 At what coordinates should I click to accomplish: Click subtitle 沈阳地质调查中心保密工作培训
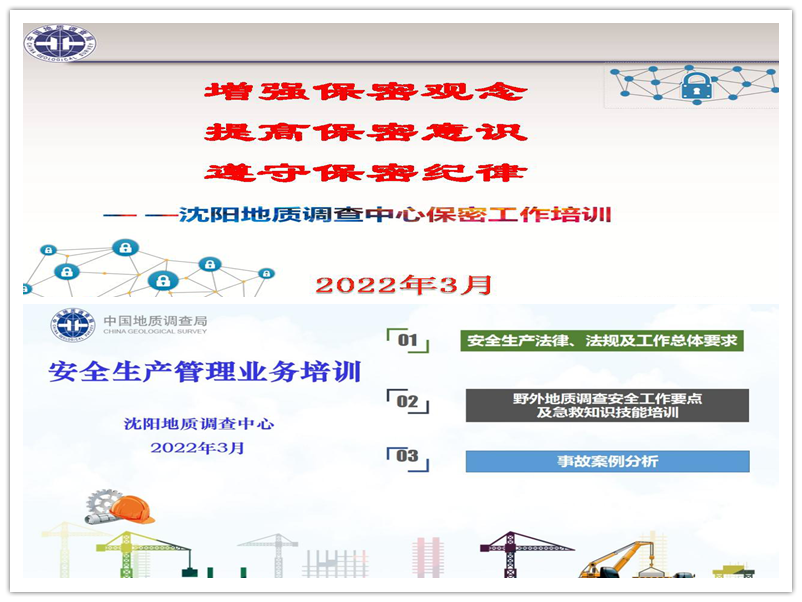point(395,214)
